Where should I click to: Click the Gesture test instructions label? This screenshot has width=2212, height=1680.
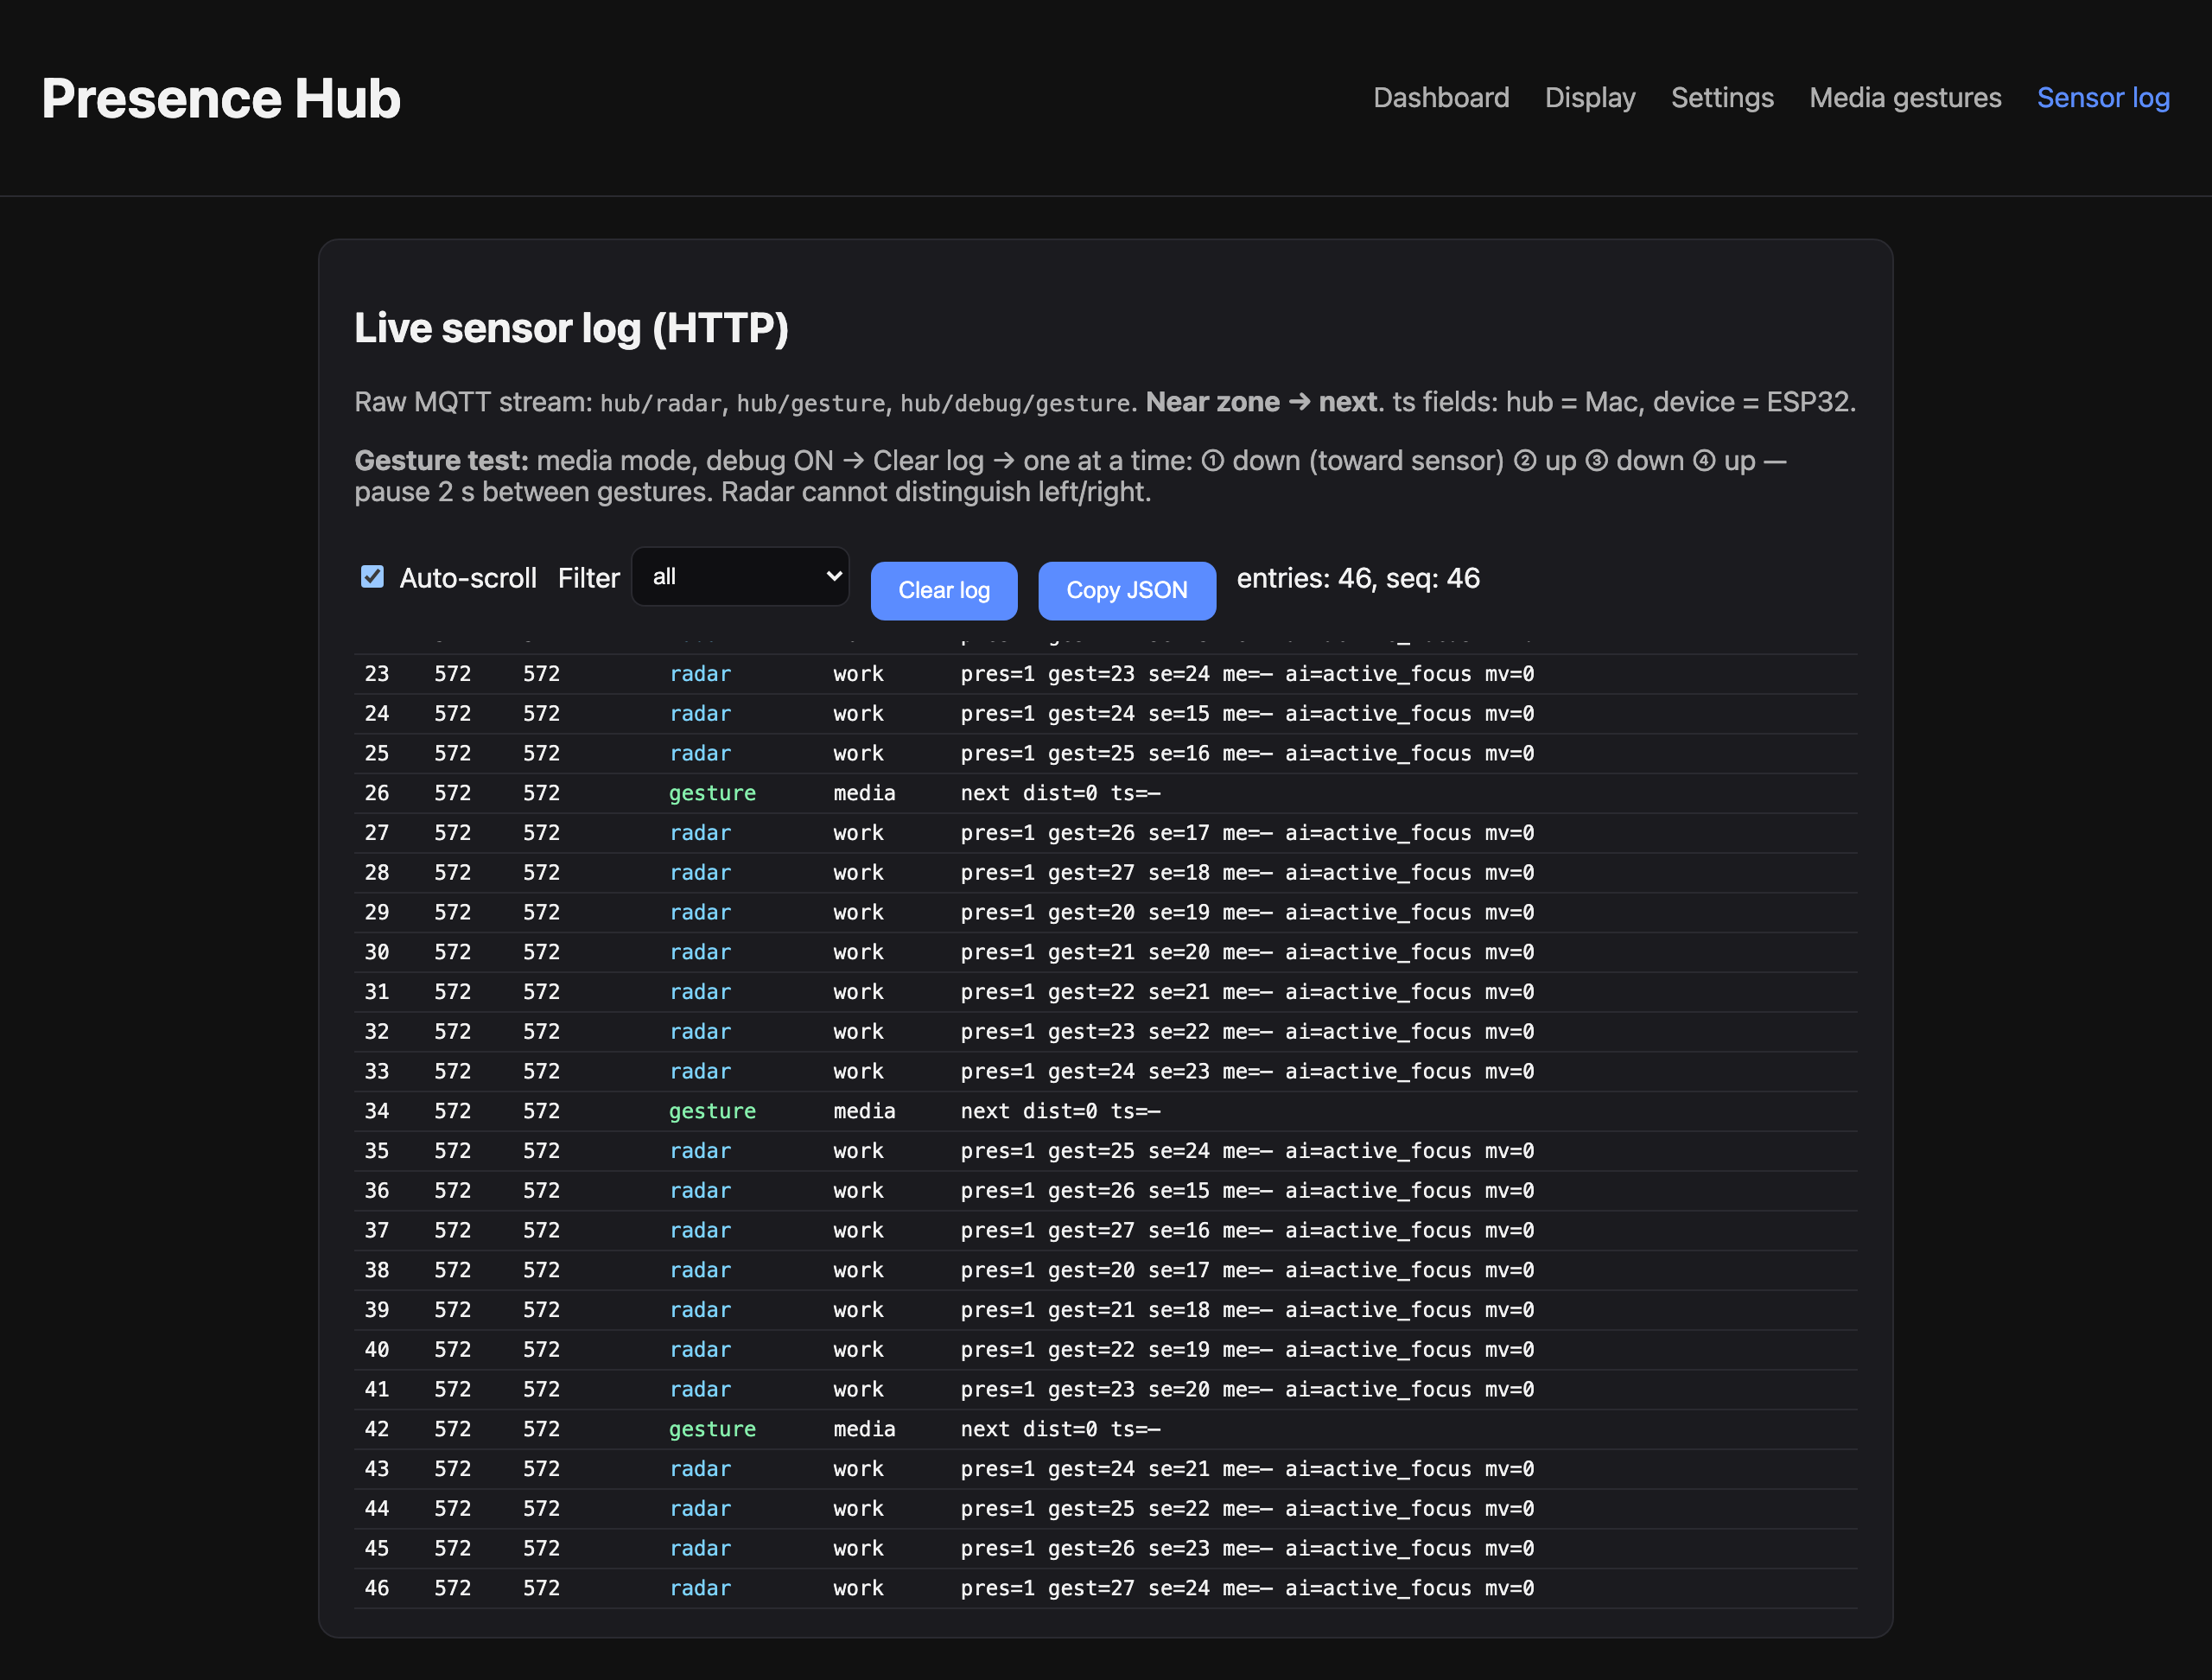pyautogui.click(x=441, y=461)
